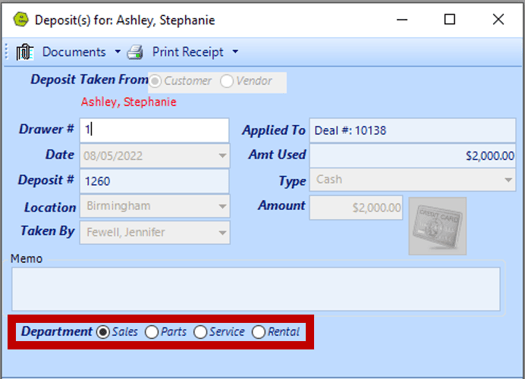This screenshot has width=525, height=379.
Task: Click the Date field label
Action: 60,154
